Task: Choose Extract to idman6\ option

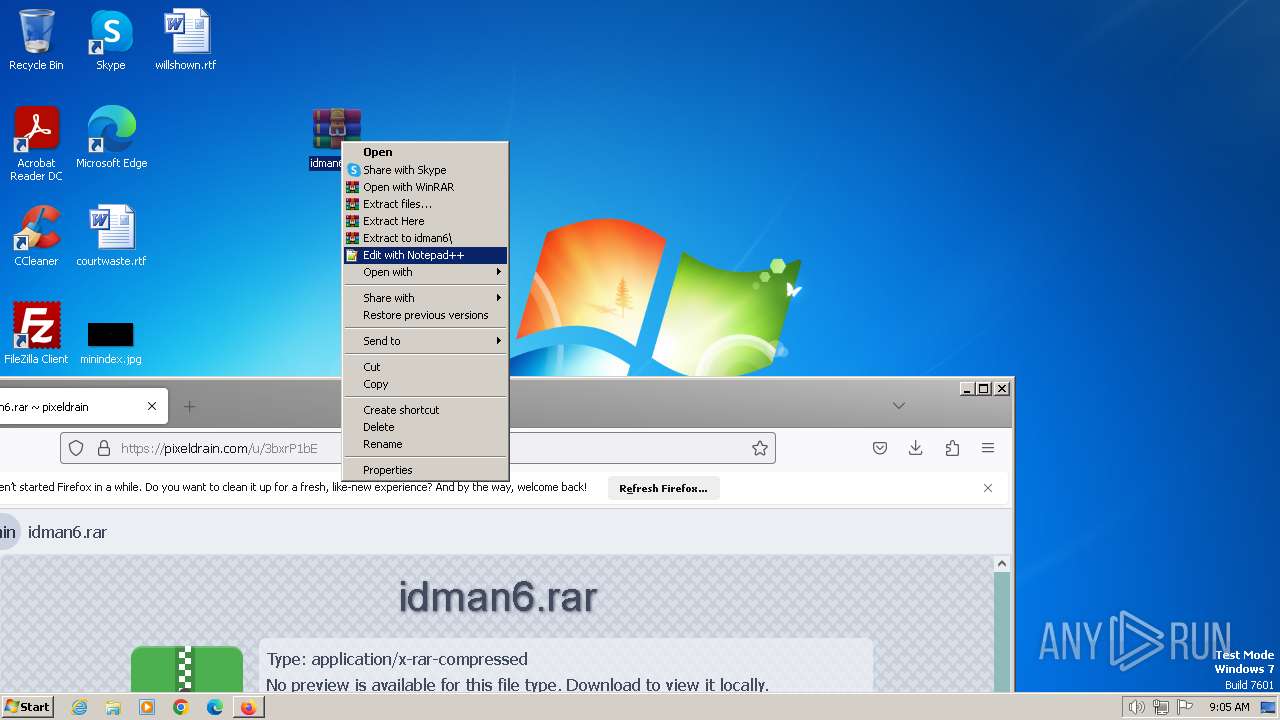Action: pyautogui.click(x=425, y=238)
